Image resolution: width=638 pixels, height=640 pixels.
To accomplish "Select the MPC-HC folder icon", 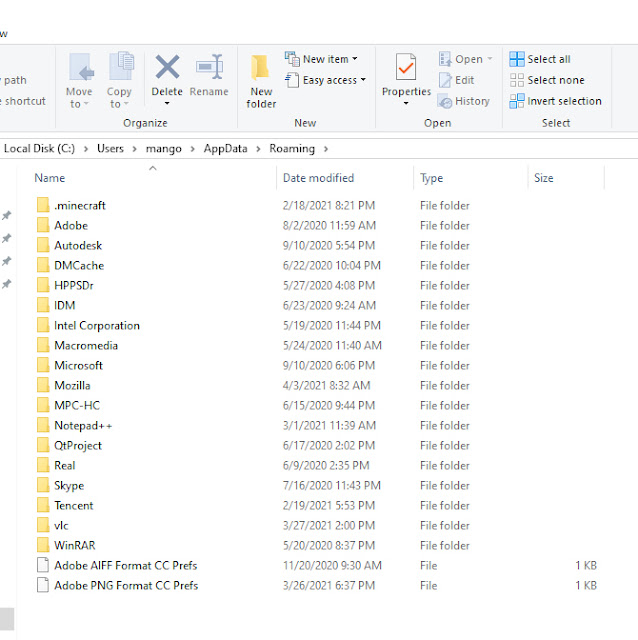I will [x=43, y=405].
